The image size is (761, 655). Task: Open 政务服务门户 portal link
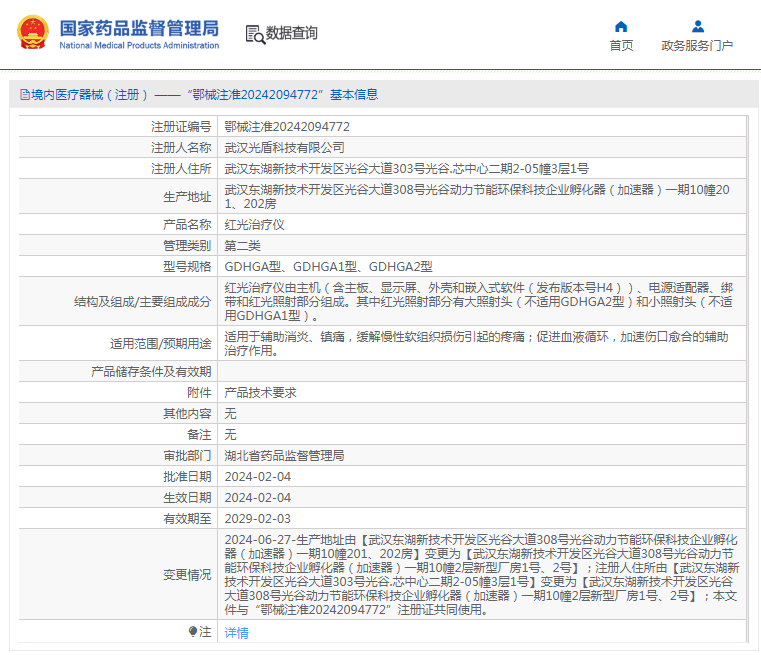click(697, 46)
